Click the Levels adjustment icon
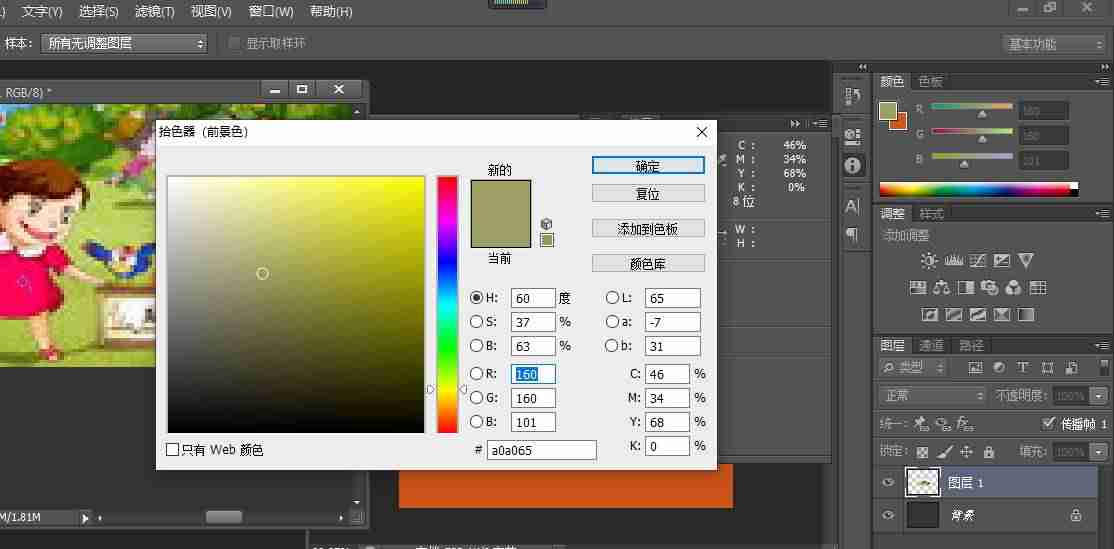This screenshot has height=549, width=1114. coord(953,261)
